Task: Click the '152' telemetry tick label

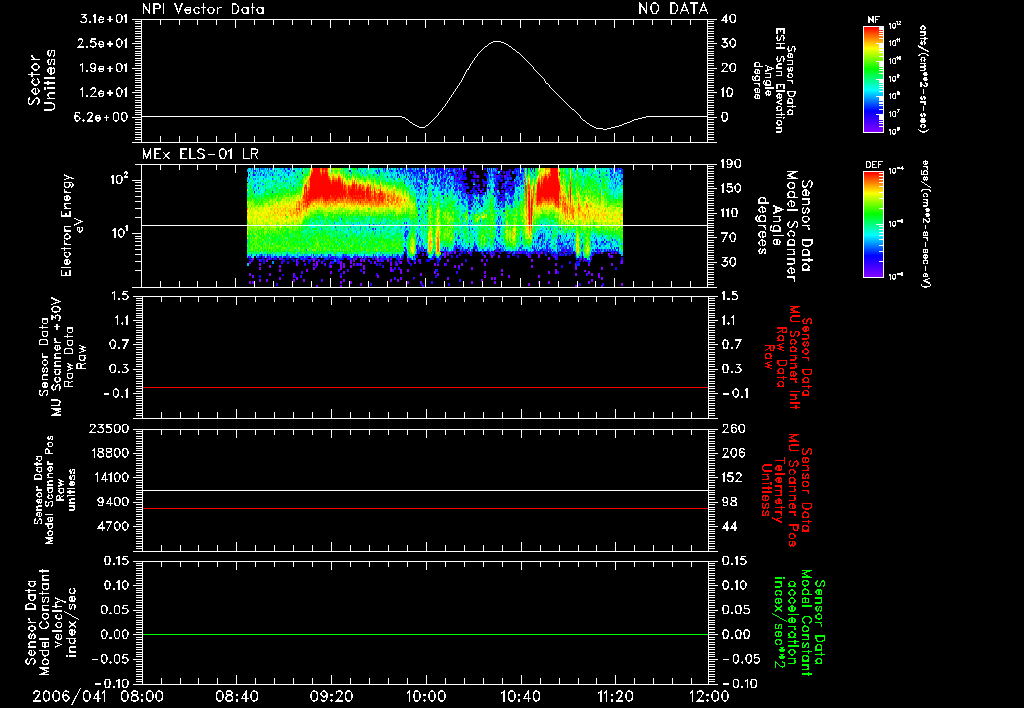Action: coord(732,477)
